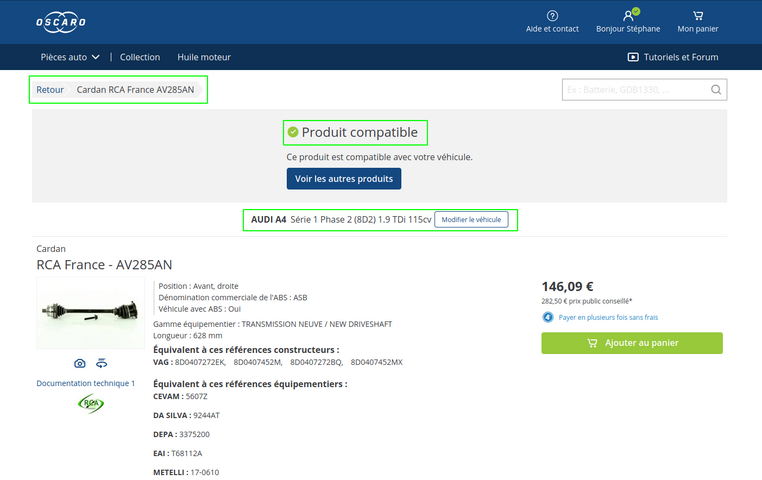The image size is (762, 480).
Task: Open the Collection menu item
Action: pyautogui.click(x=140, y=57)
